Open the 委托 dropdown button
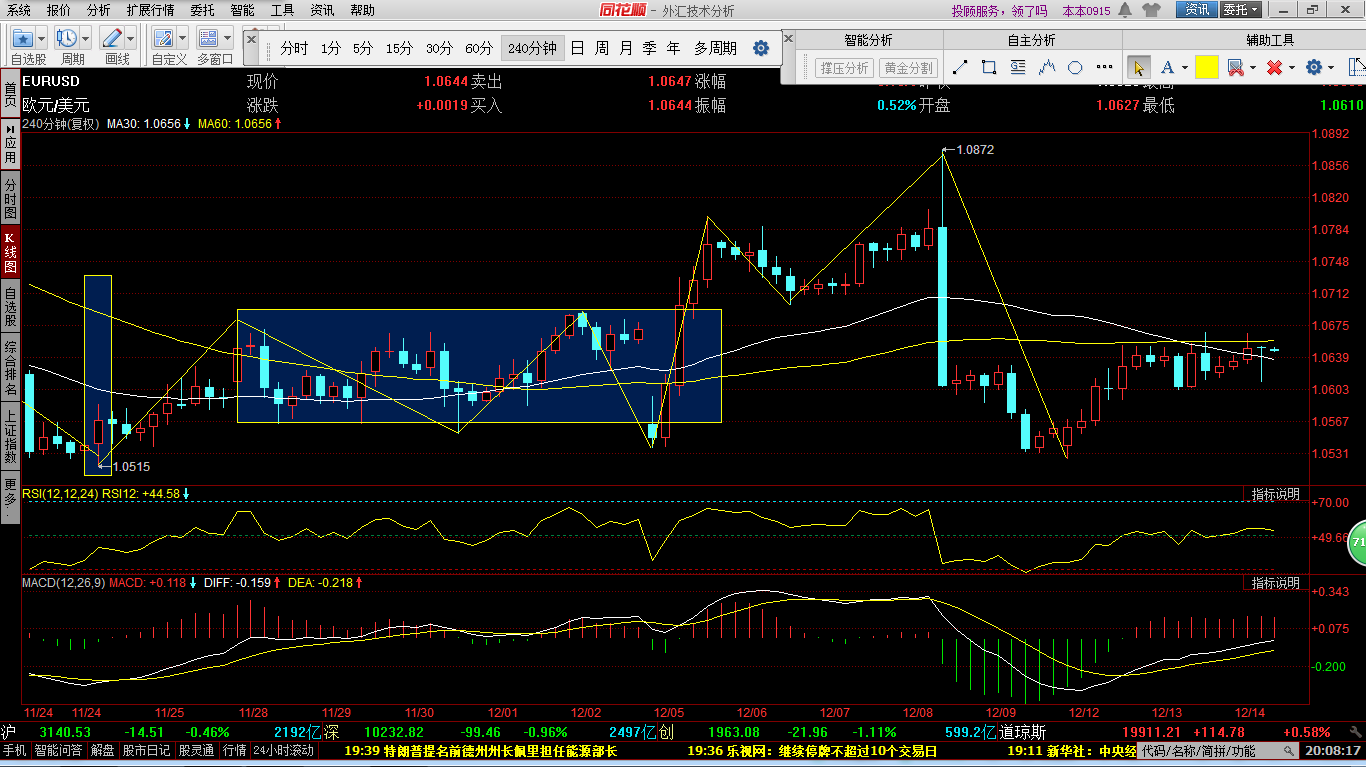Viewport: 1366px width, 767px height. (1241, 10)
